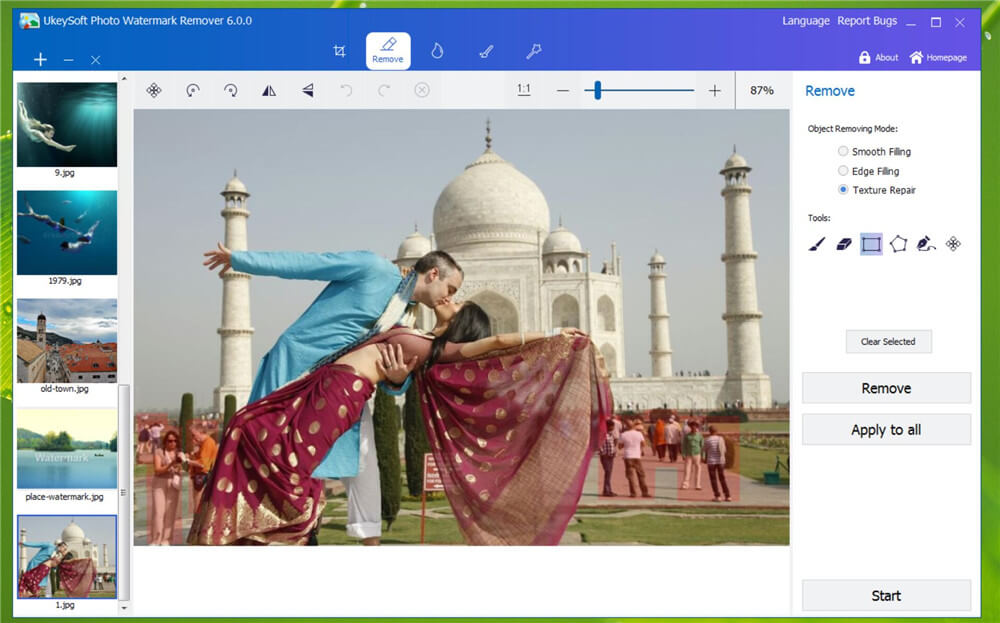Open the Language menu
The width and height of the screenshot is (1000, 623).
click(x=805, y=21)
